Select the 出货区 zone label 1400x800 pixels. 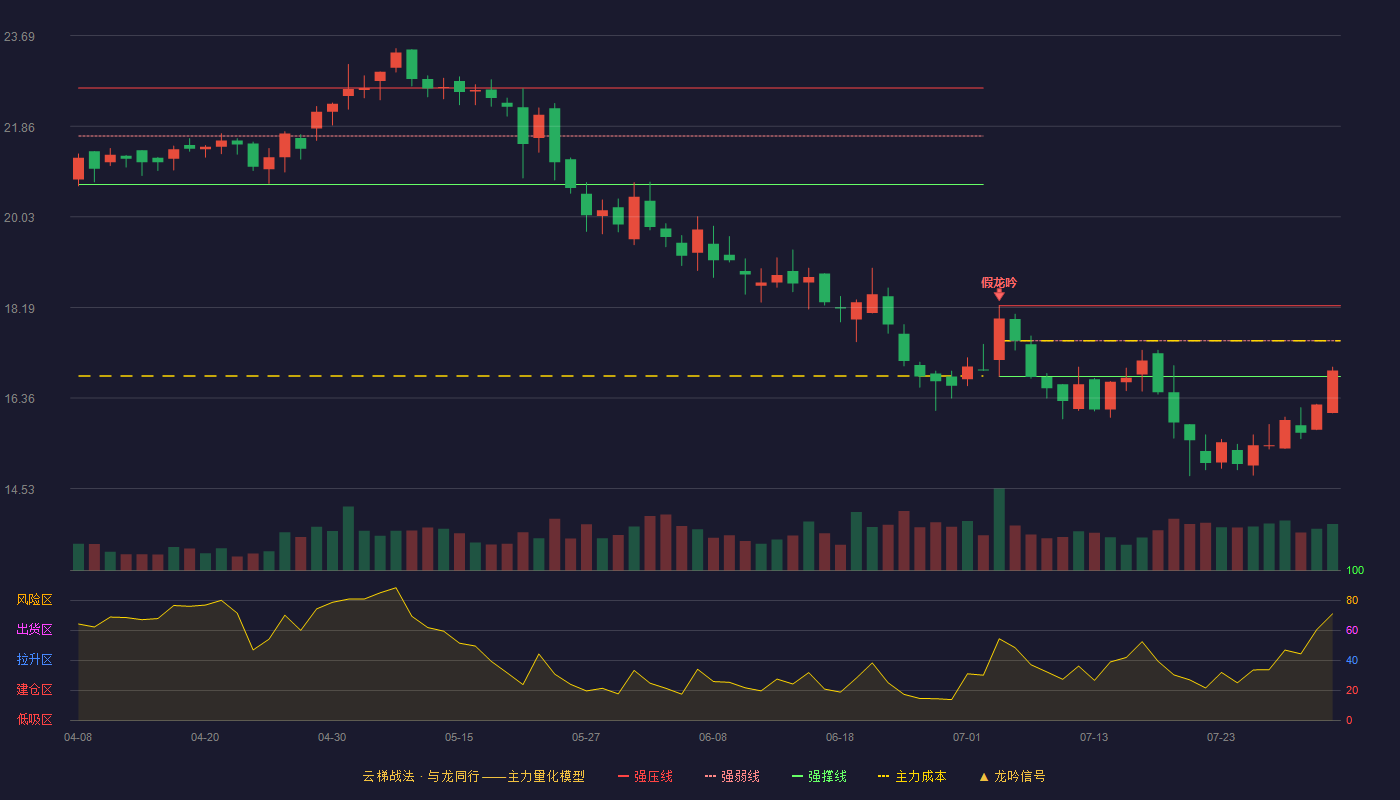click(34, 630)
